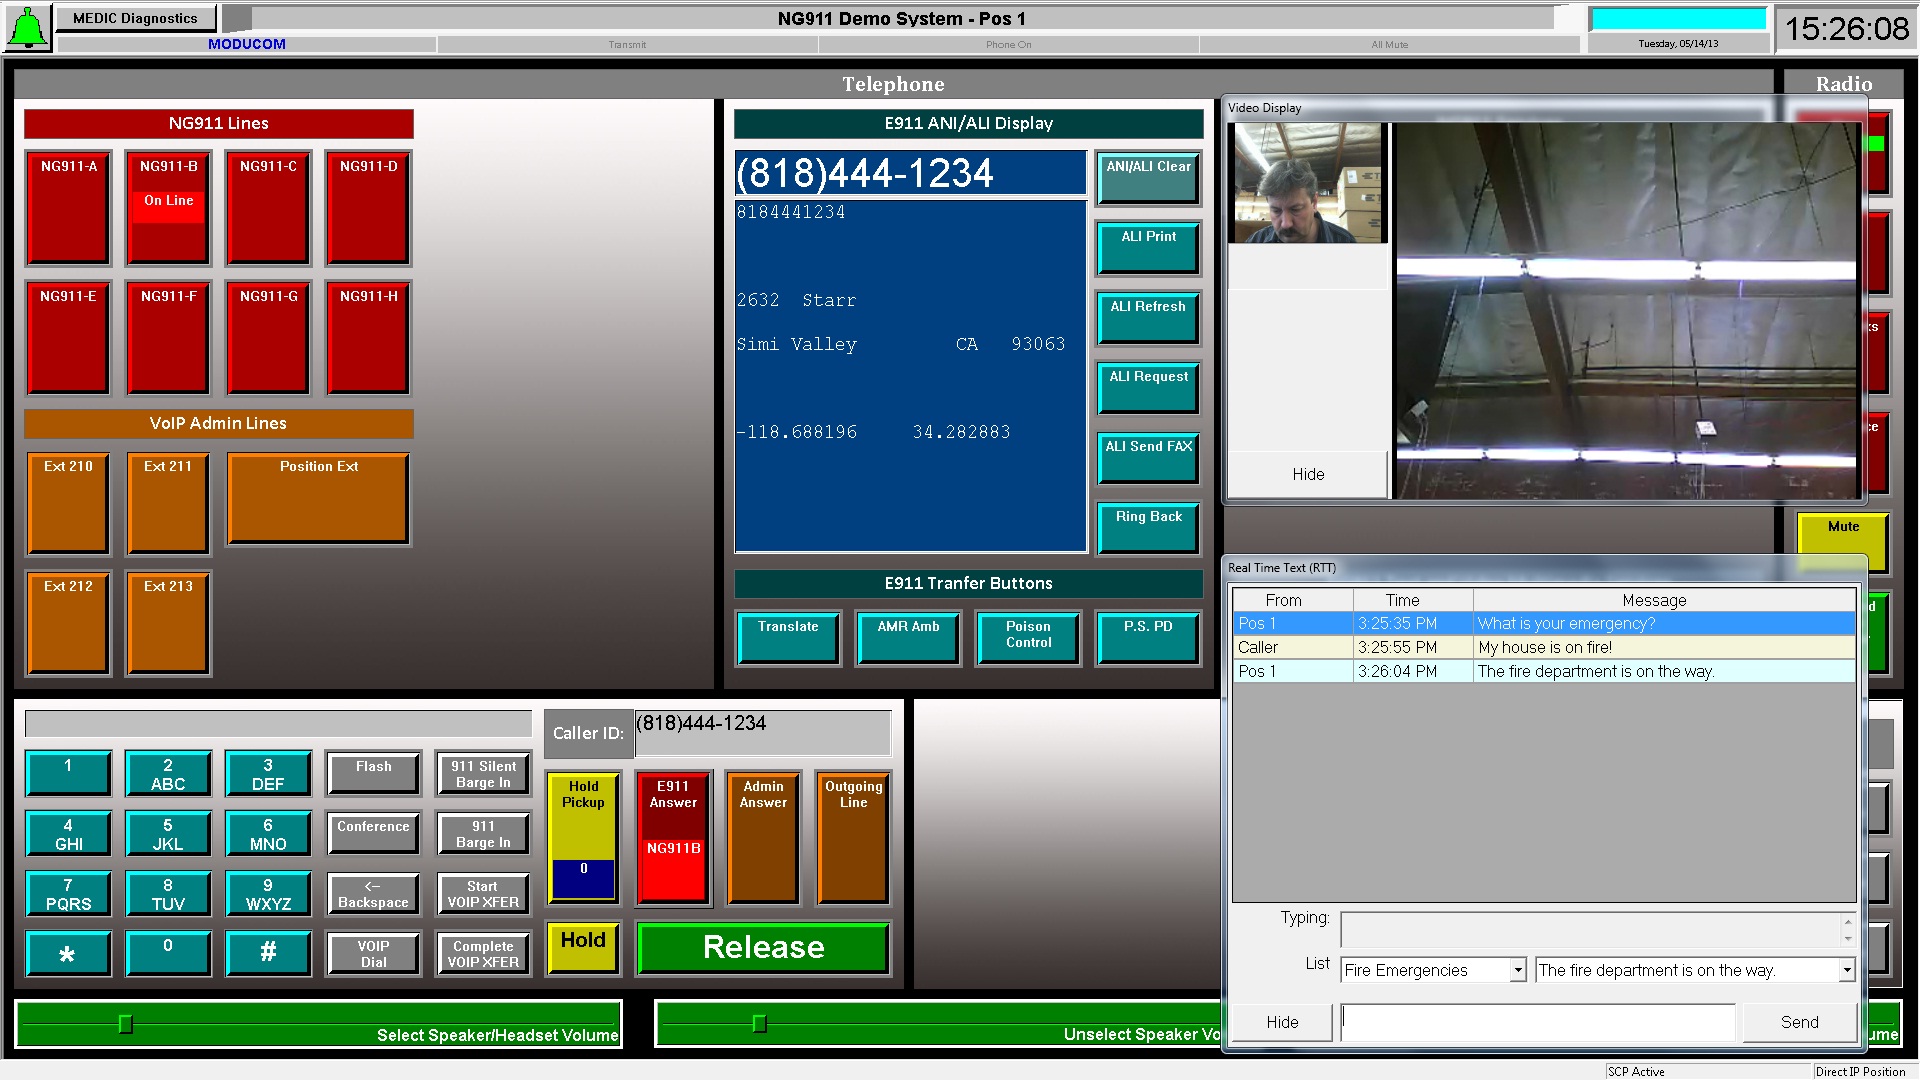Click the green alarm bell icon
1920x1080 pixels.
pyautogui.click(x=28, y=27)
